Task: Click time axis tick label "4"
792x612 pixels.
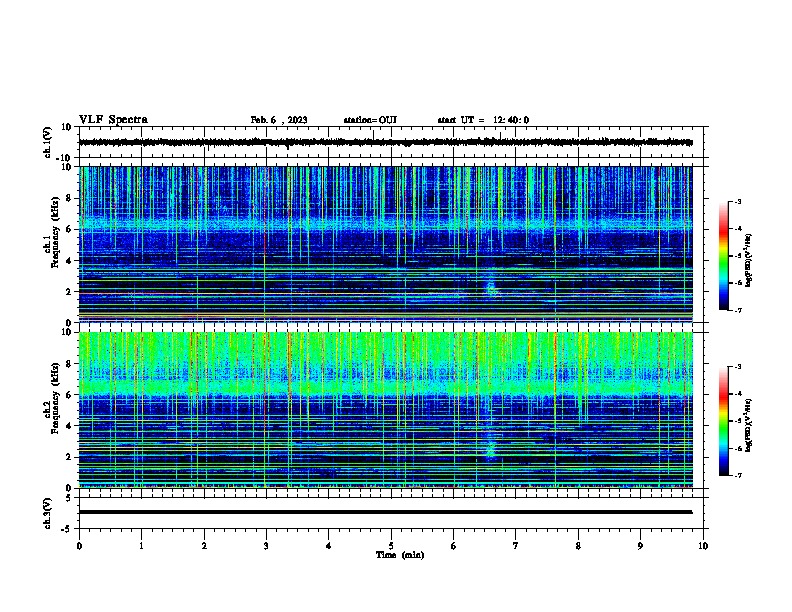Action: (x=329, y=546)
